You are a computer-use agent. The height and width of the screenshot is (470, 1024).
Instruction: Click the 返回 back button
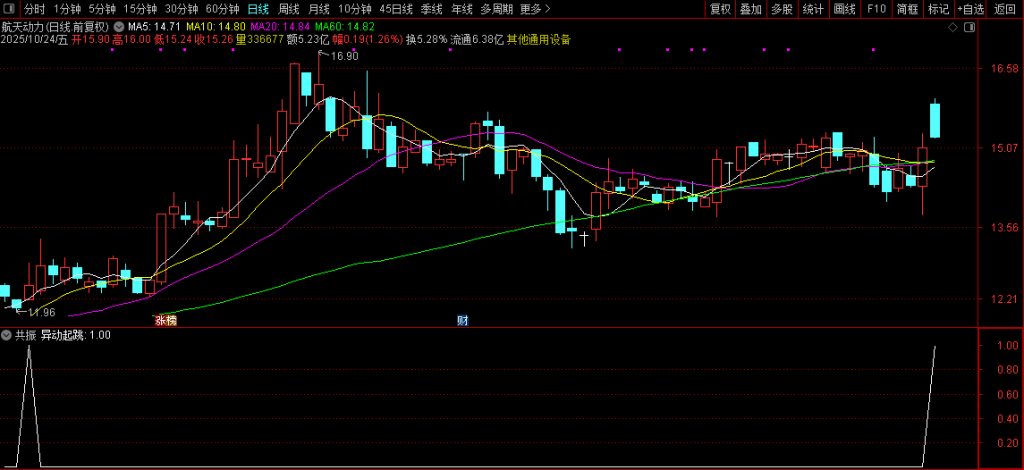pyautogui.click(x=1004, y=9)
